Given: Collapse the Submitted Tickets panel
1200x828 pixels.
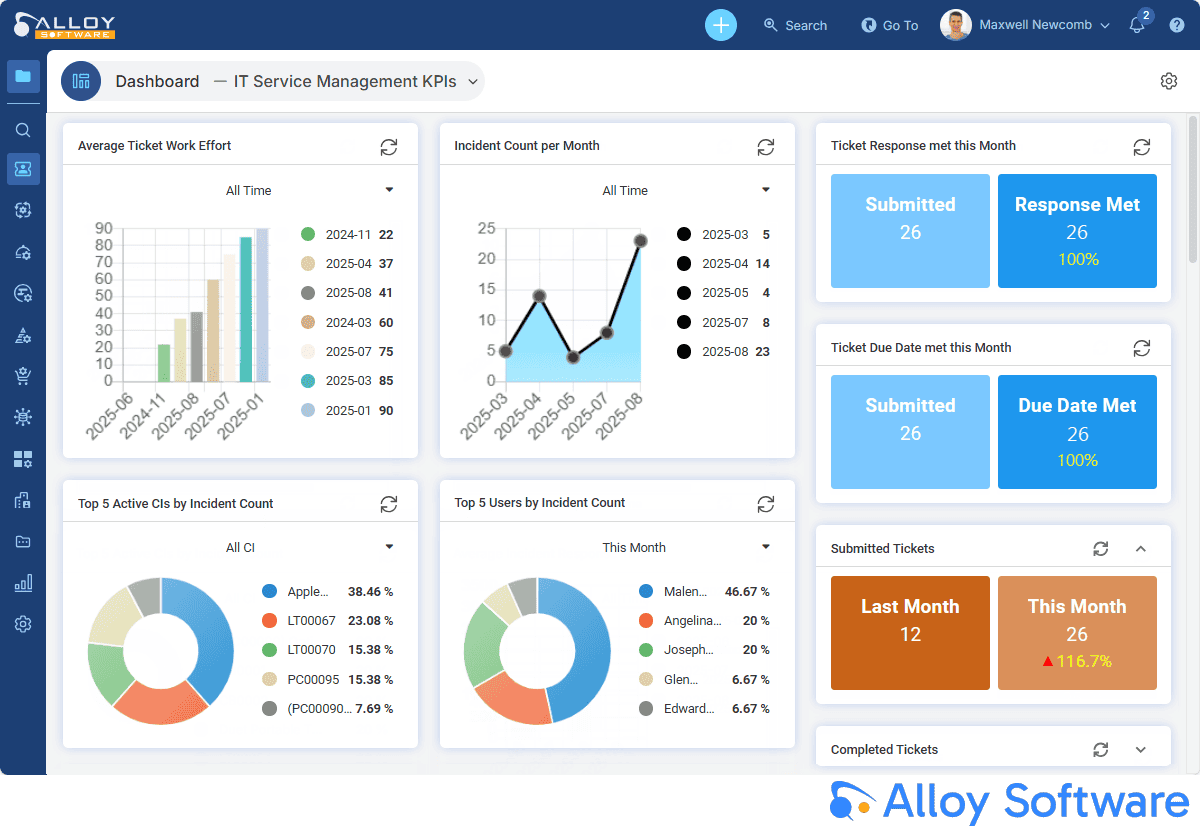Looking at the screenshot, I should 1140,549.
